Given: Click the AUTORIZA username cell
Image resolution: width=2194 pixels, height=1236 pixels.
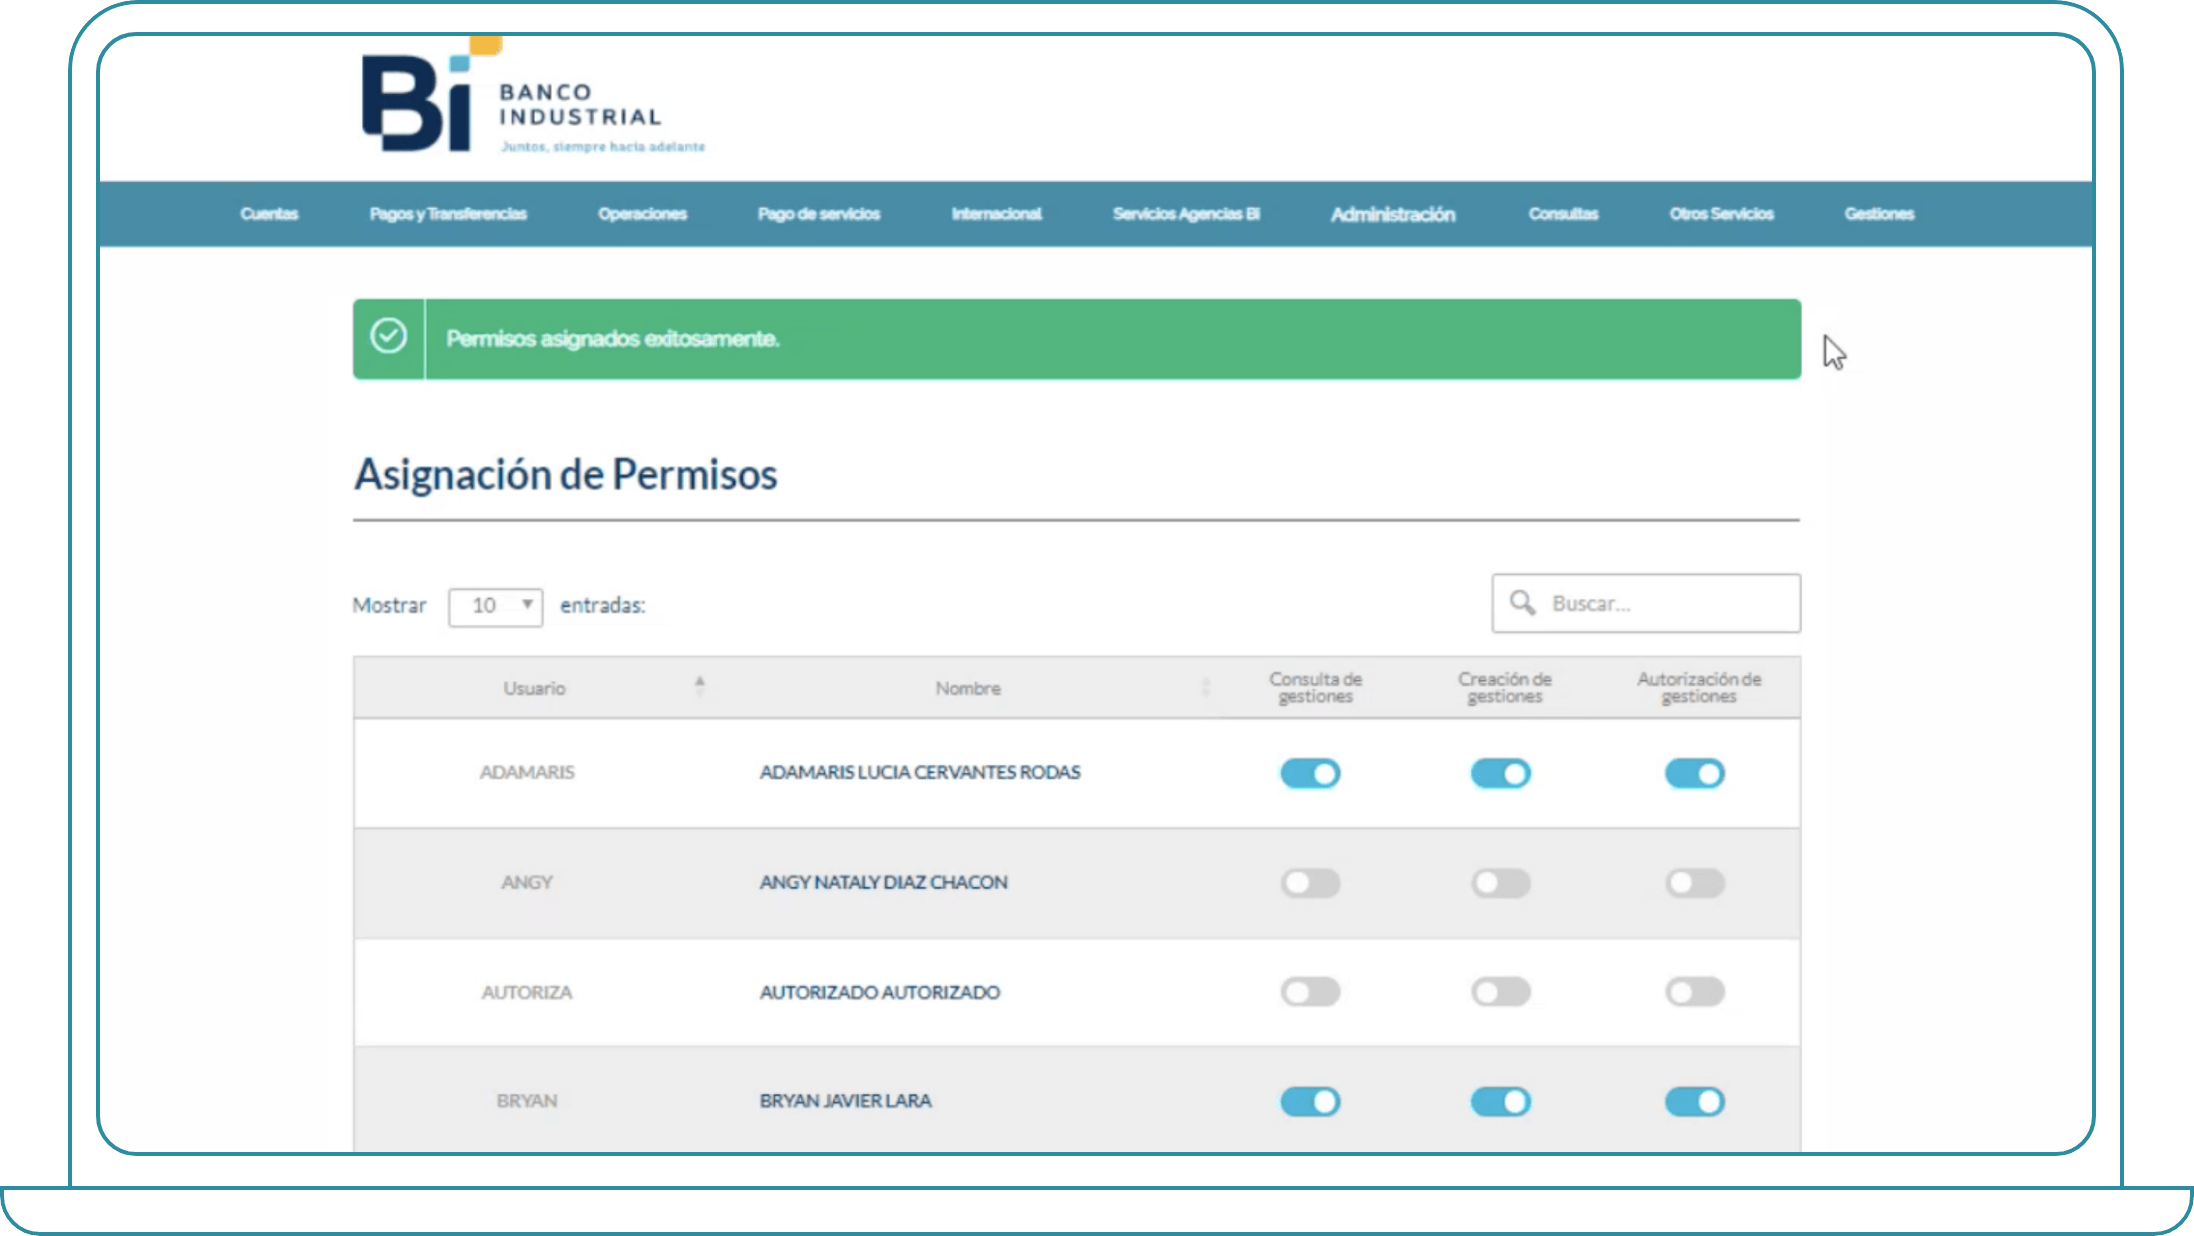Looking at the screenshot, I should pos(527,992).
